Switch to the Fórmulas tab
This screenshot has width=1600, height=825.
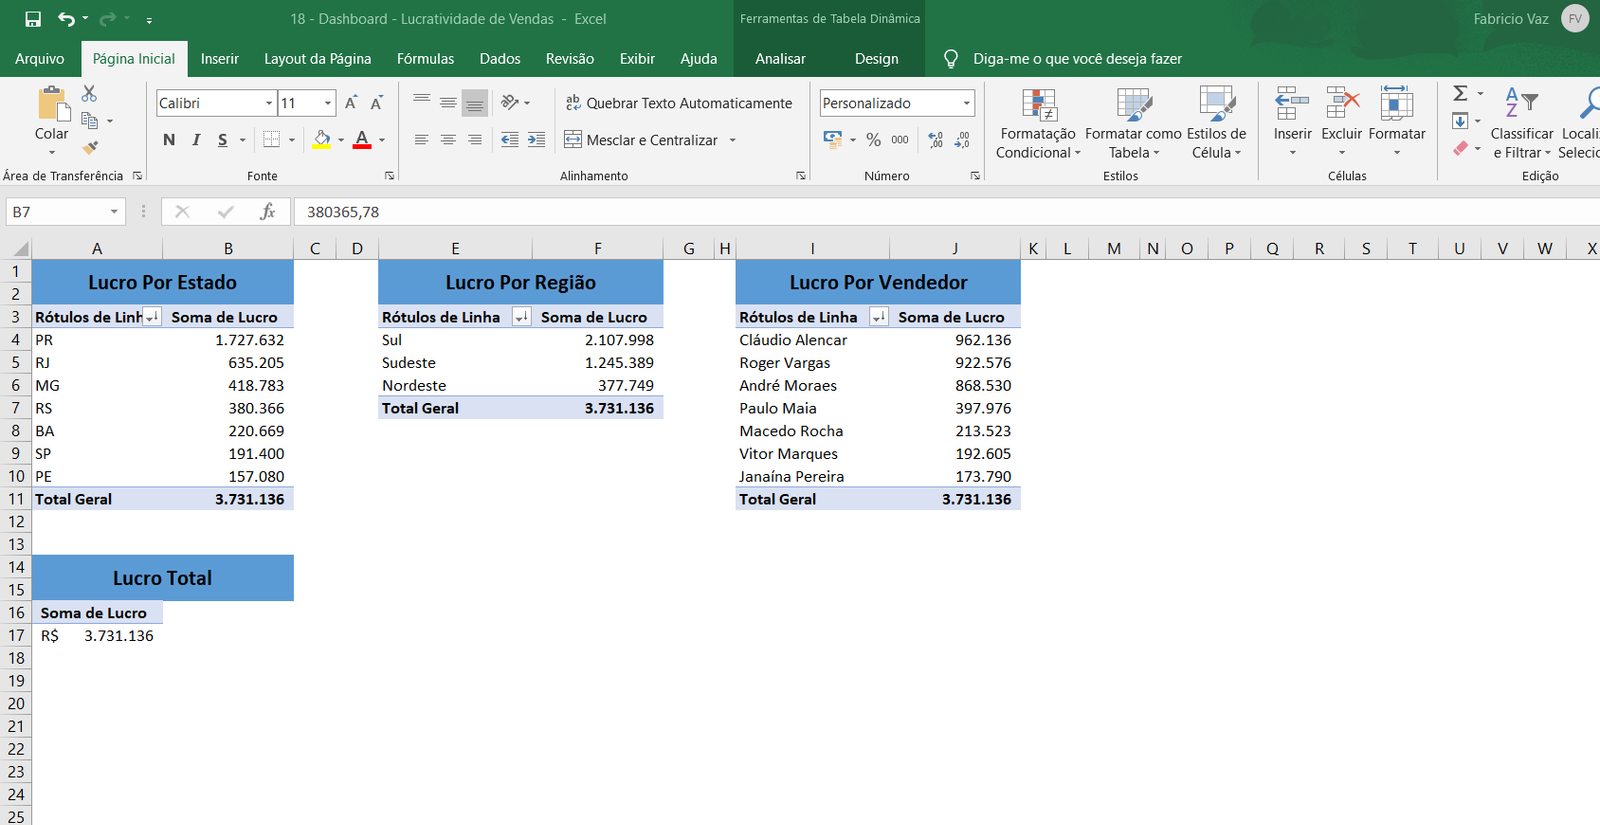(425, 59)
